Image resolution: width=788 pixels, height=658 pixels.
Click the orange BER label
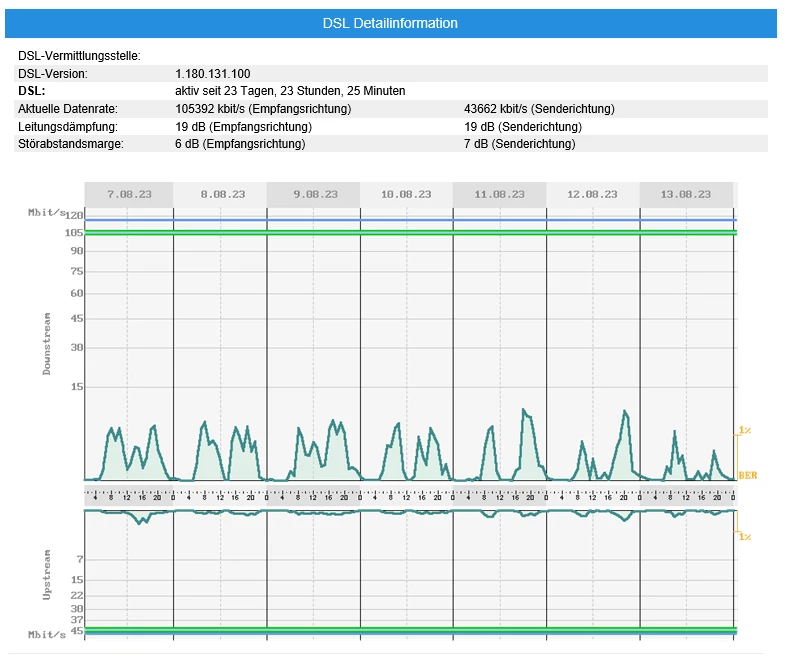pos(748,475)
